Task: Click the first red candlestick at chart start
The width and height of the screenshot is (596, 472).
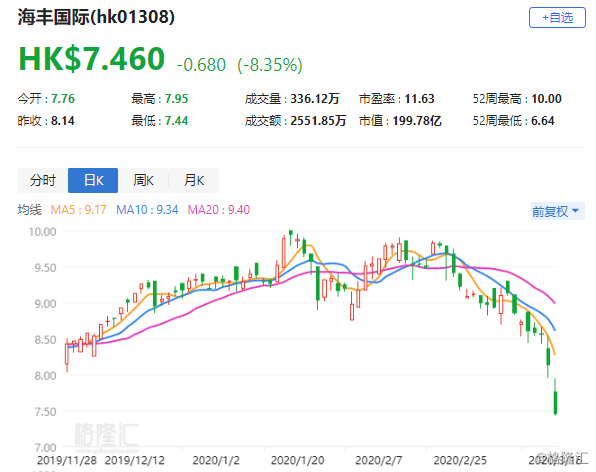Action: [x=67, y=354]
